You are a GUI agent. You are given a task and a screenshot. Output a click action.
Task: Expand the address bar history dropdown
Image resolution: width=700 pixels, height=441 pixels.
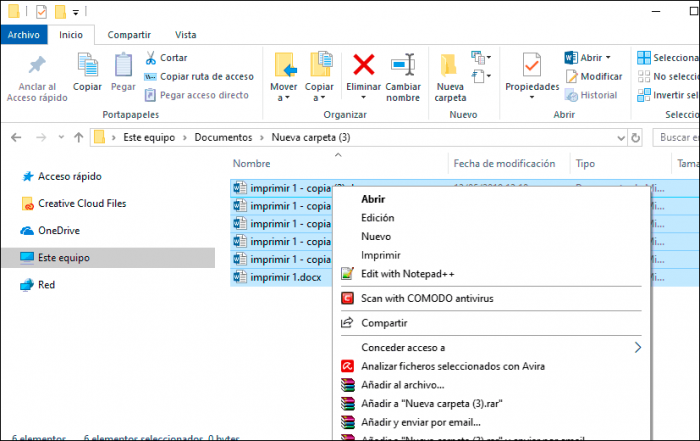(621, 138)
